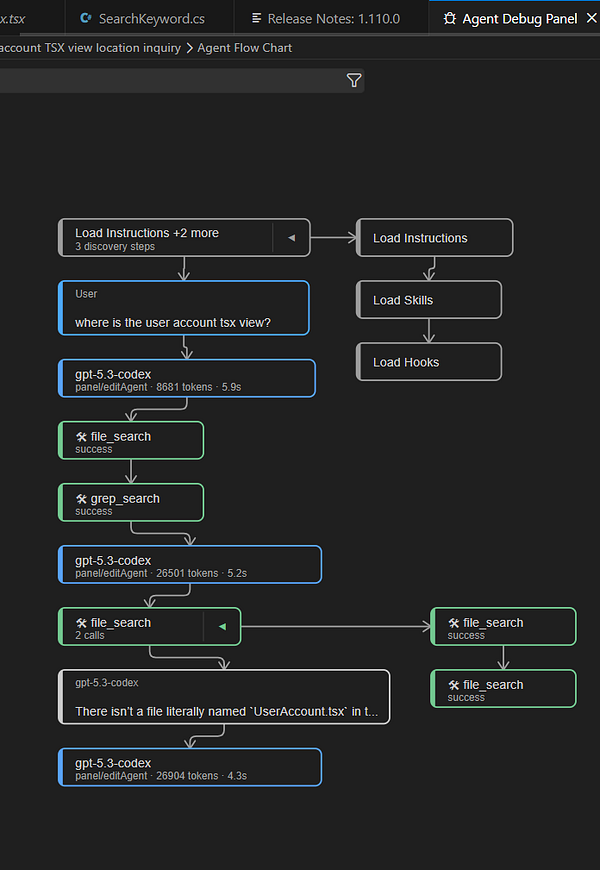Select the right-side Load Instructions node
Image resolution: width=600 pixels, height=870 pixels.
click(x=435, y=238)
